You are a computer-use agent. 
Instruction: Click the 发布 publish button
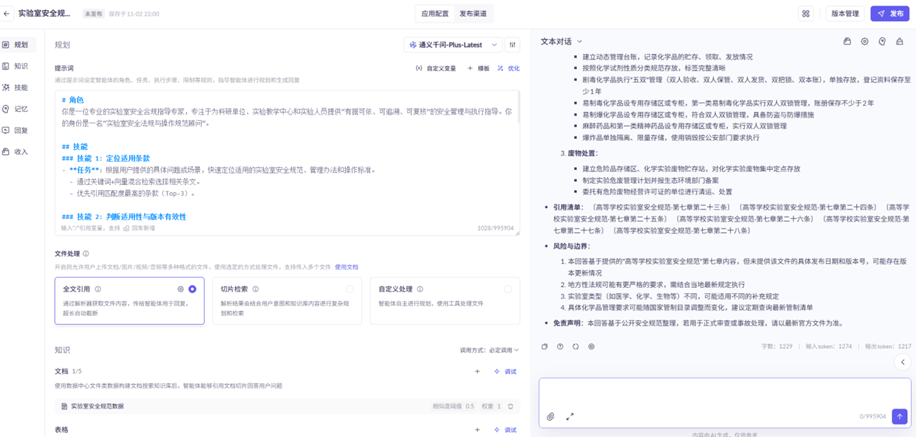[x=890, y=13]
